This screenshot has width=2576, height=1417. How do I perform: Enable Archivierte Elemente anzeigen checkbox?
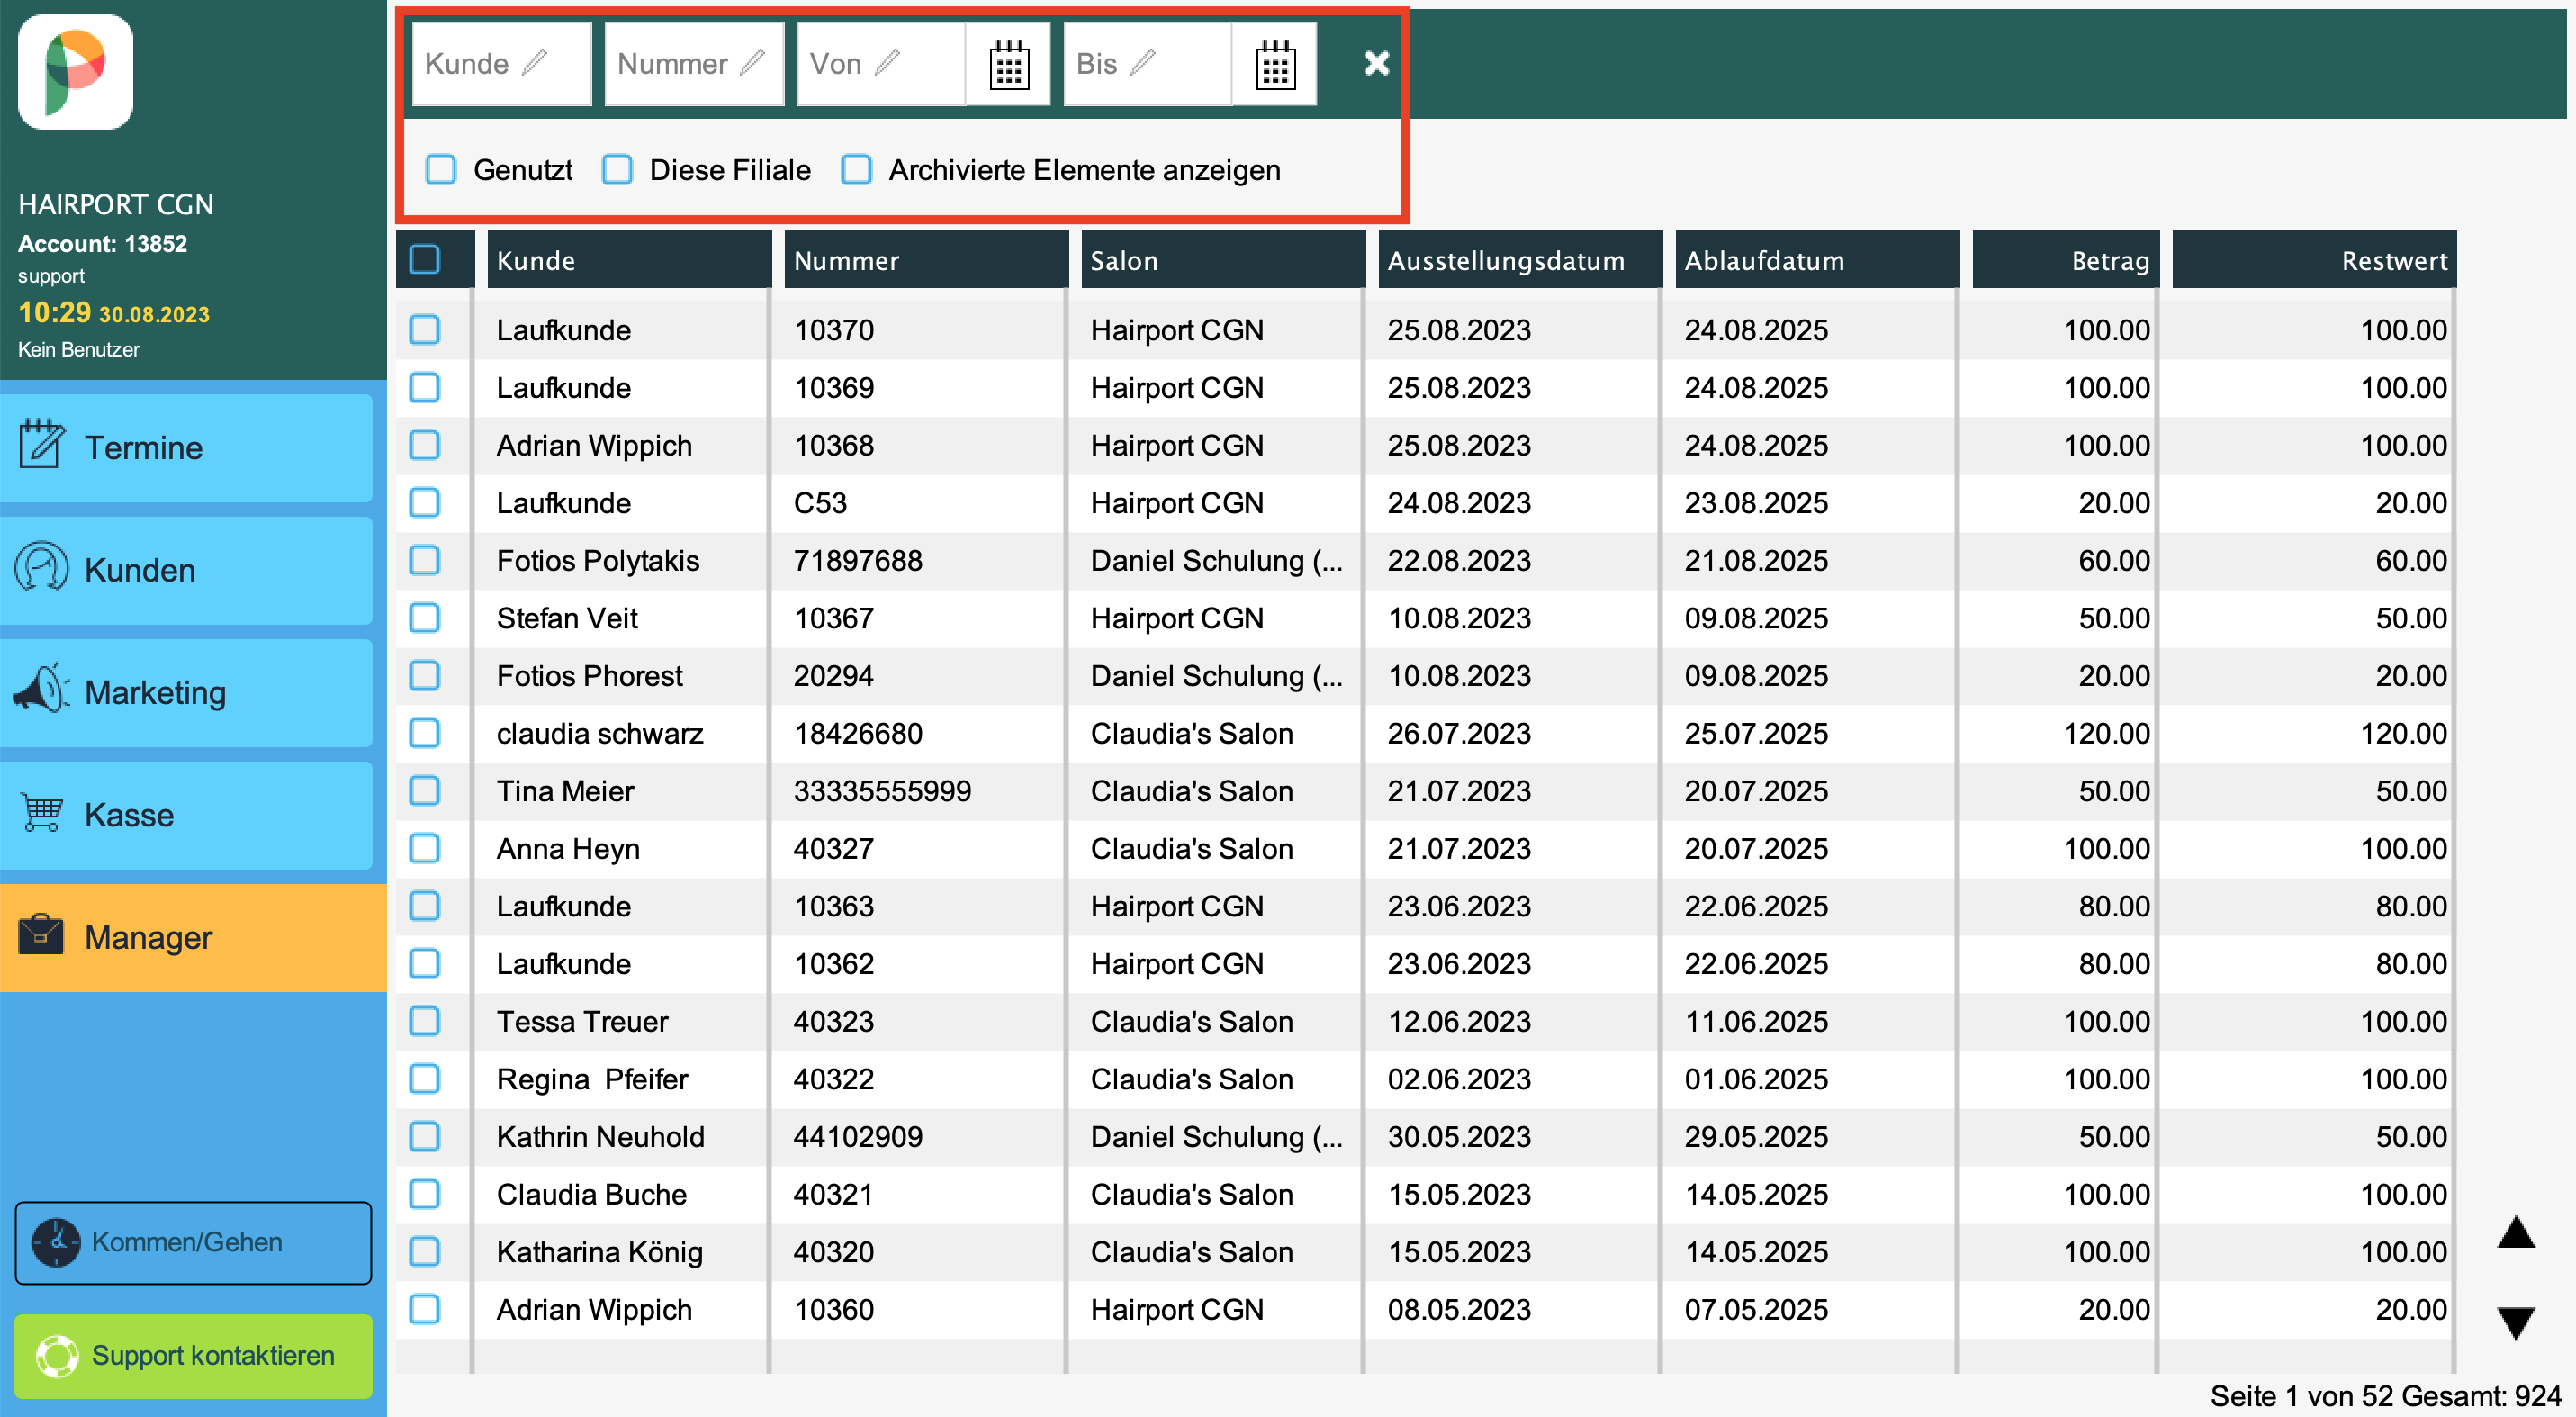point(857,169)
